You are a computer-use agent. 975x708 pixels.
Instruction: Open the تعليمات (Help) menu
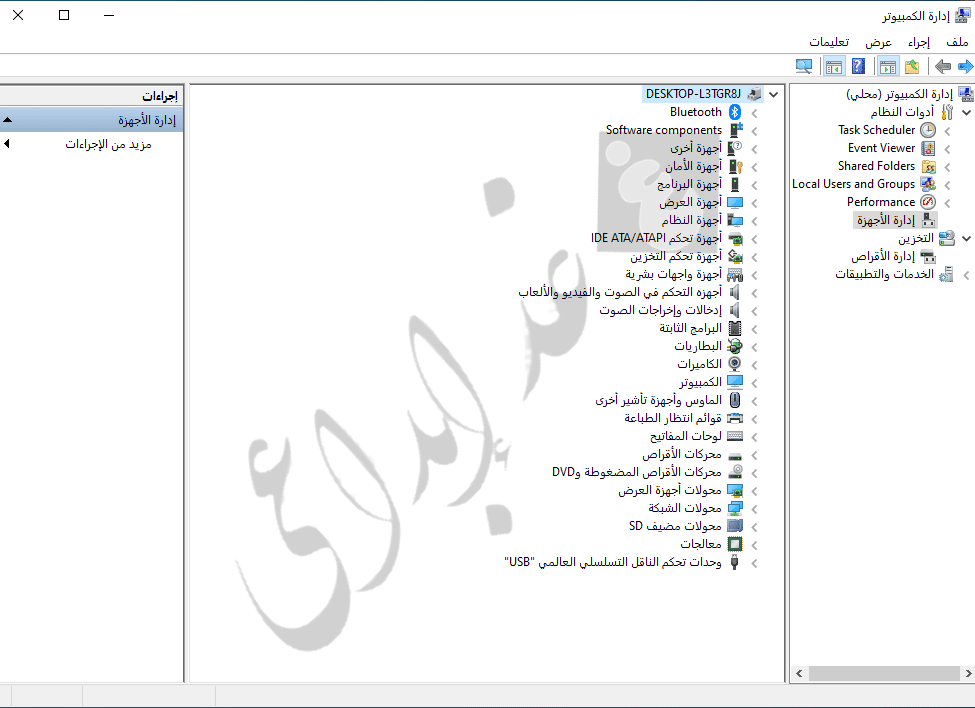click(x=829, y=41)
